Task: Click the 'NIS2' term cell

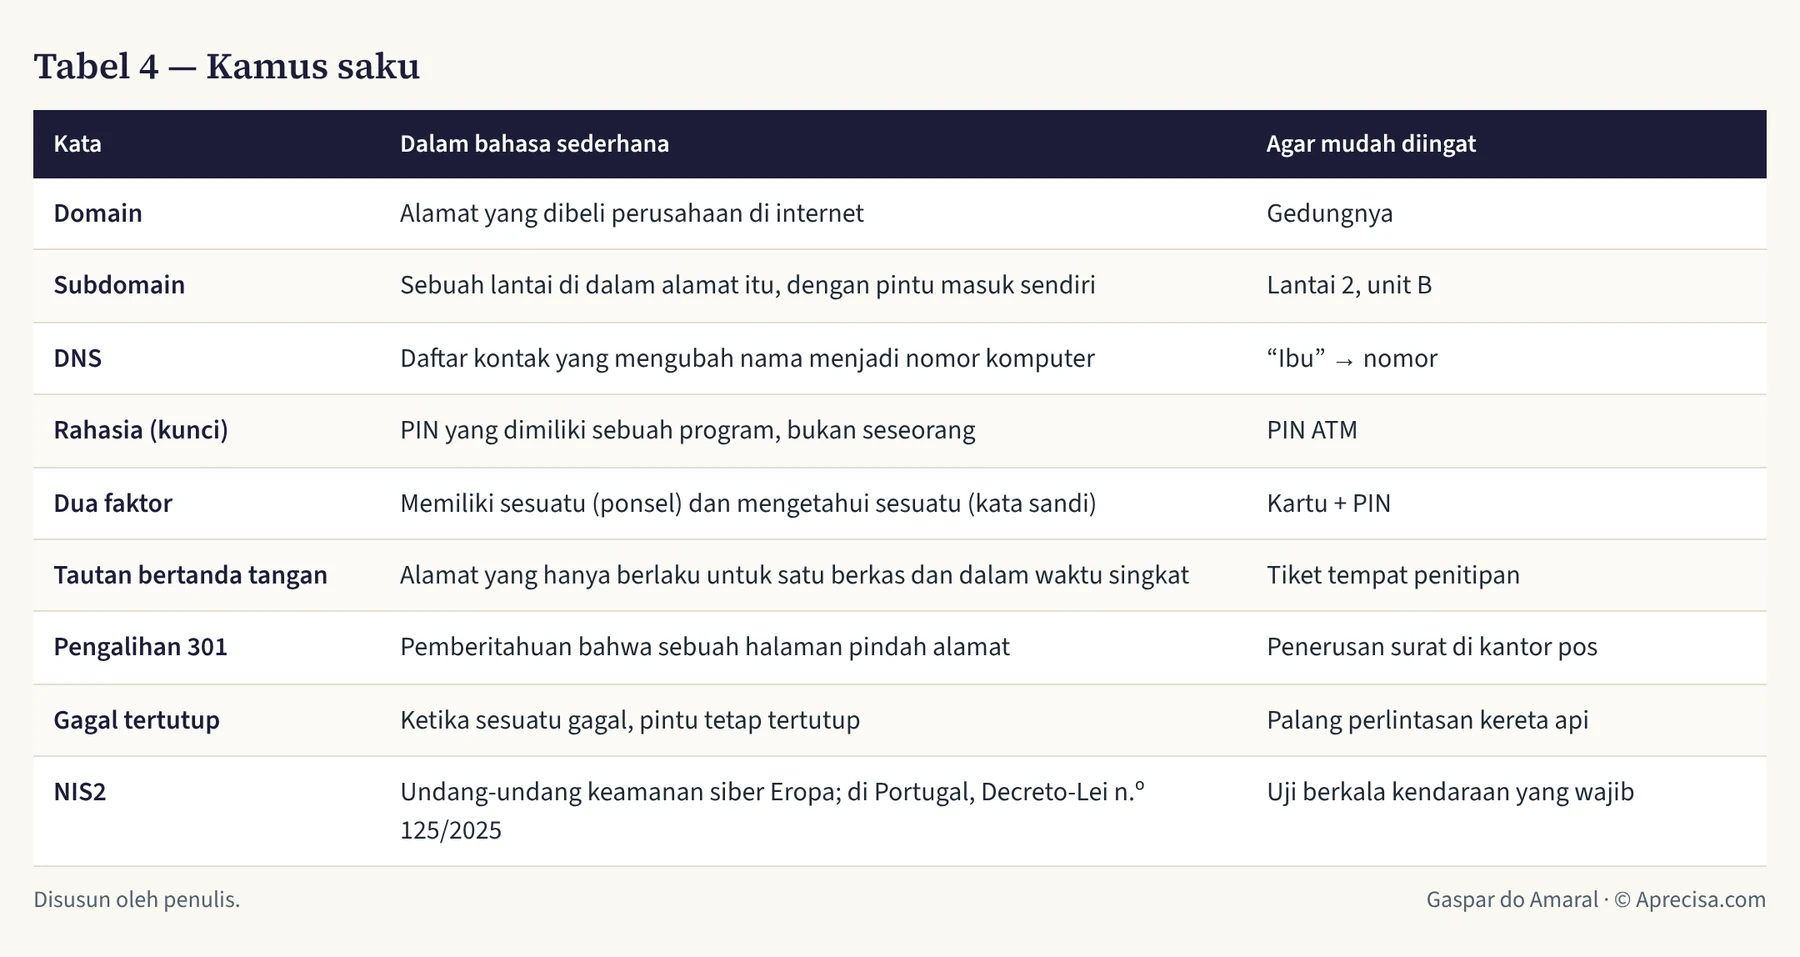Action: coord(80,792)
